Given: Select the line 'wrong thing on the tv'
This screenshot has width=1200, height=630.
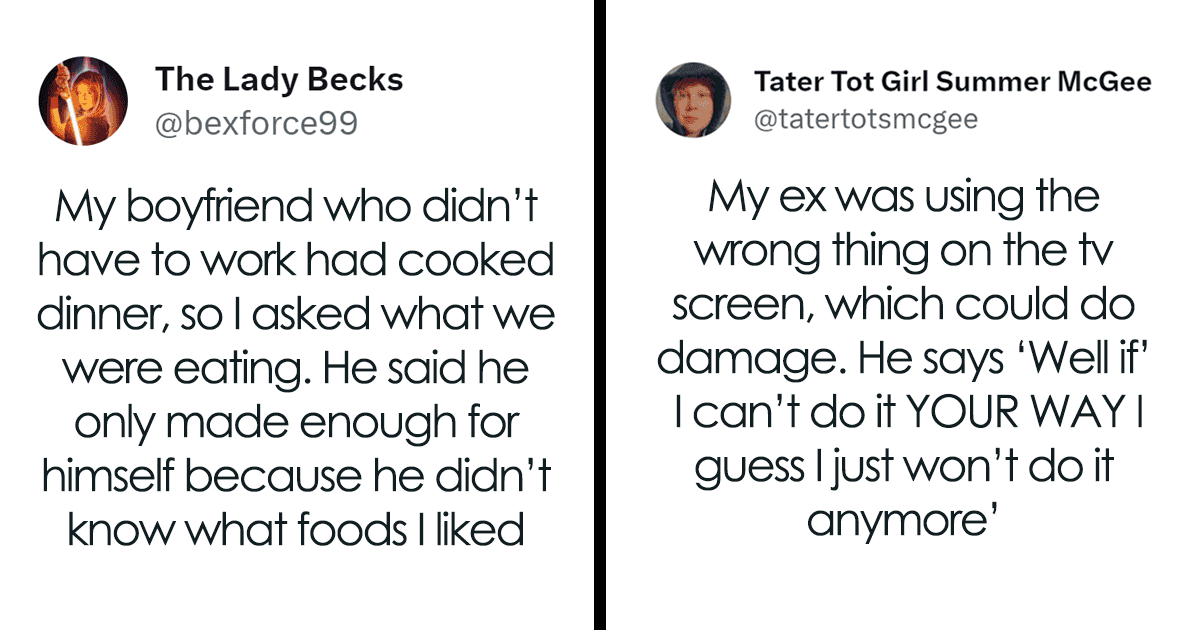Looking at the screenshot, I should click(x=904, y=250).
